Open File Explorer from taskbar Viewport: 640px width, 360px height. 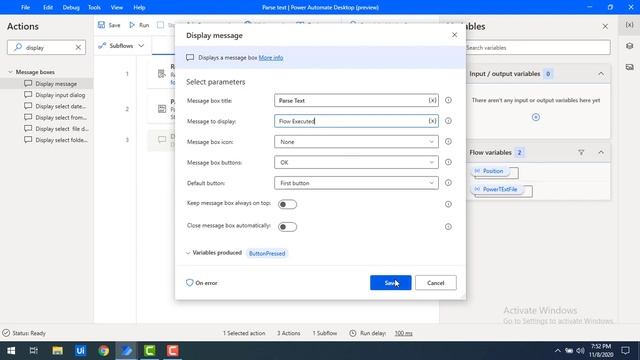tap(57, 351)
